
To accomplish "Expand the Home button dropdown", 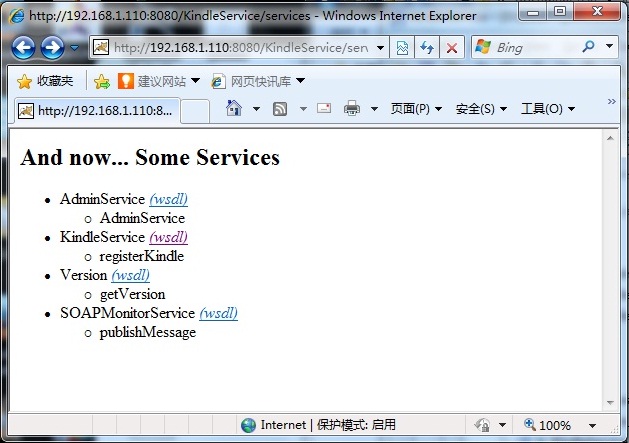I will click(256, 109).
